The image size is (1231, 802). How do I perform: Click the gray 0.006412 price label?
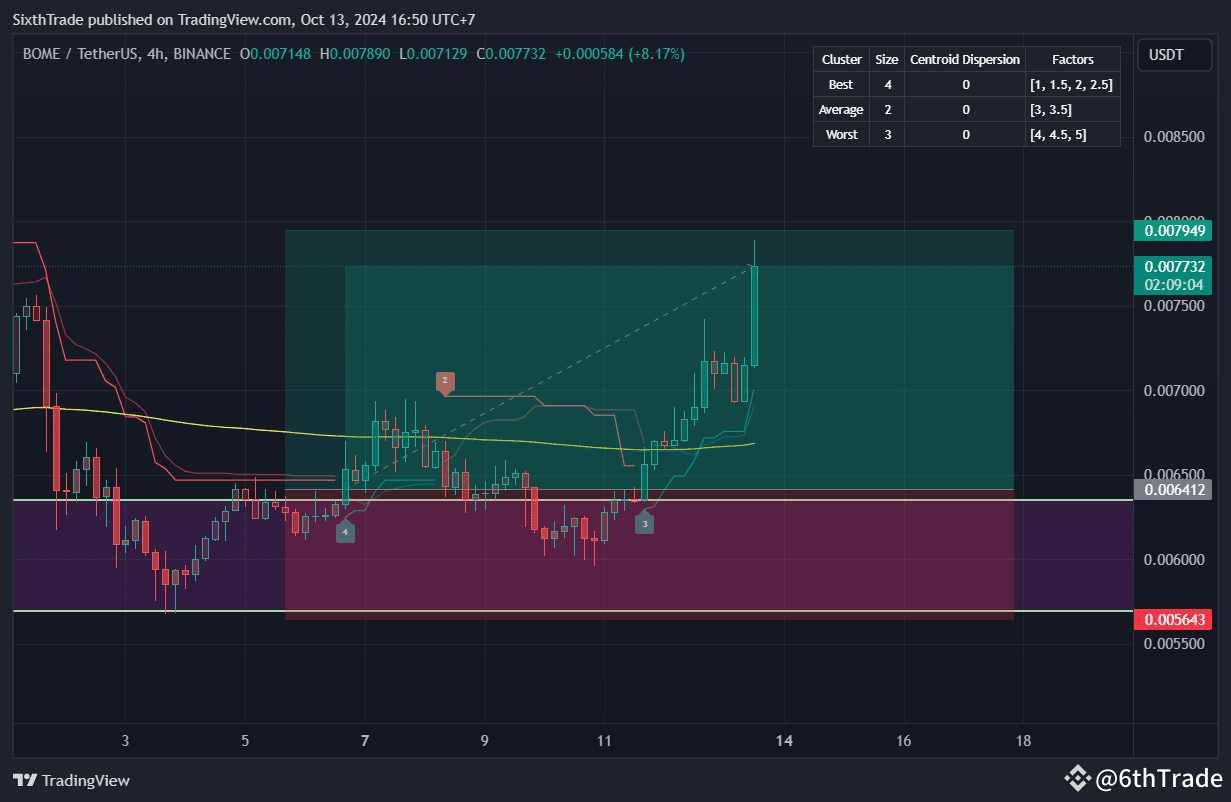[x=1174, y=489]
